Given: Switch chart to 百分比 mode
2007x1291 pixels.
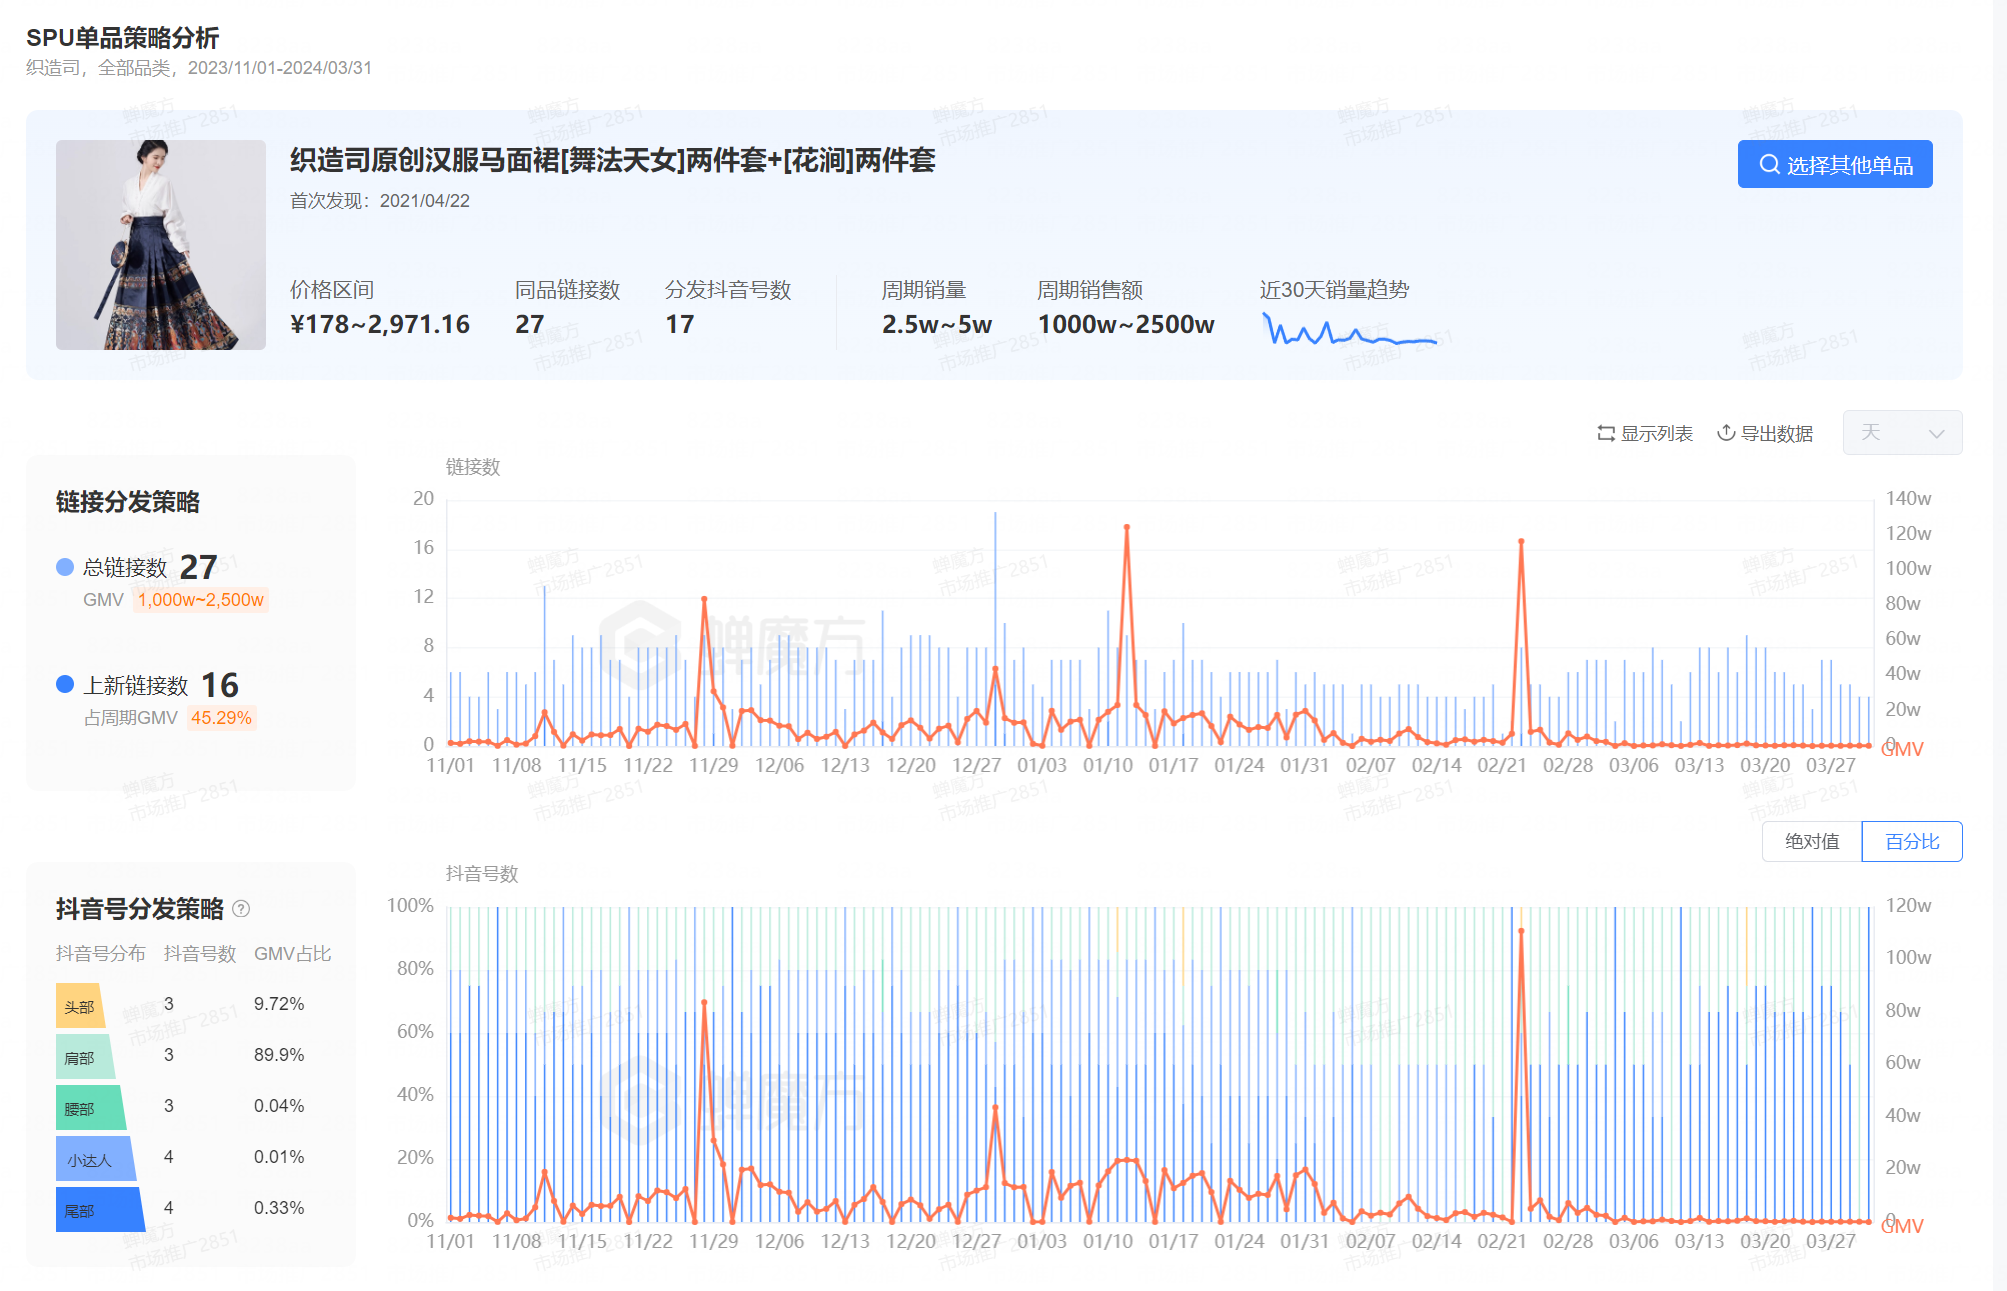Looking at the screenshot, I should click(1911, 841).
